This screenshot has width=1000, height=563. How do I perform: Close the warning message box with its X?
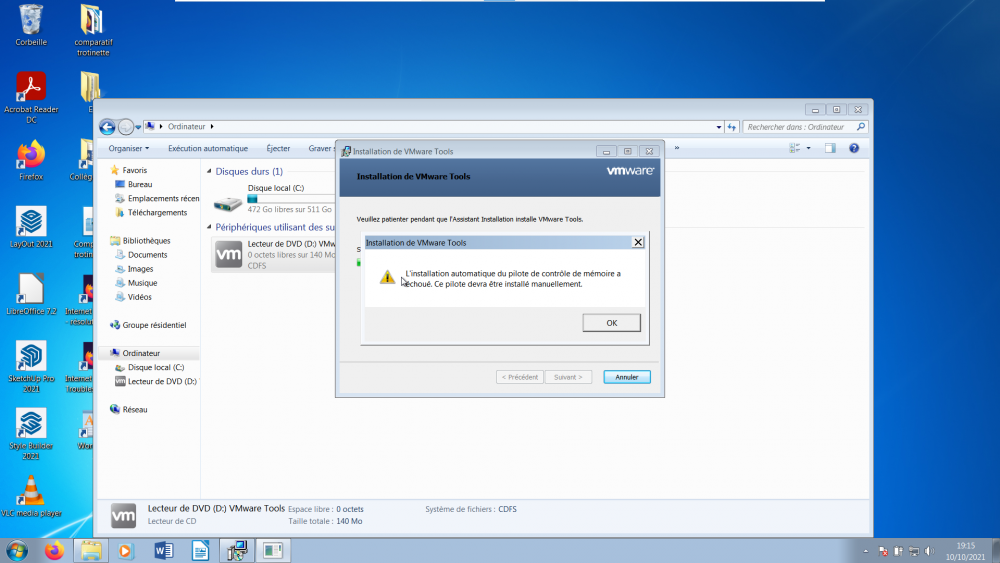(638, 242)
